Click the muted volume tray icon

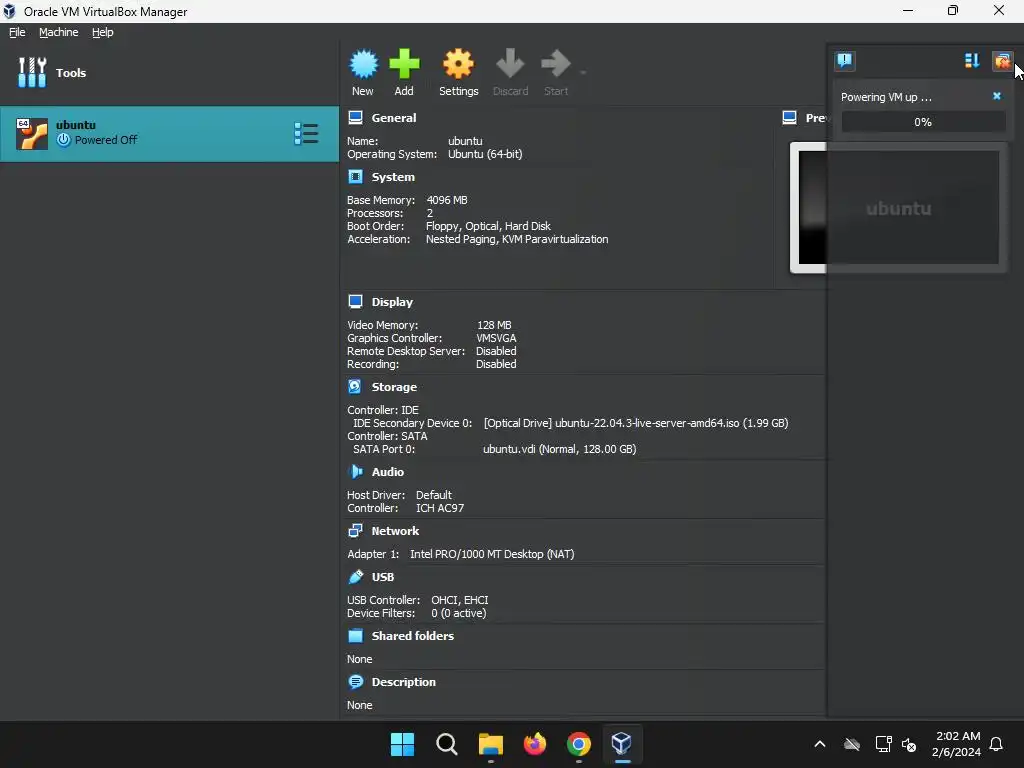tap(909, 744)
